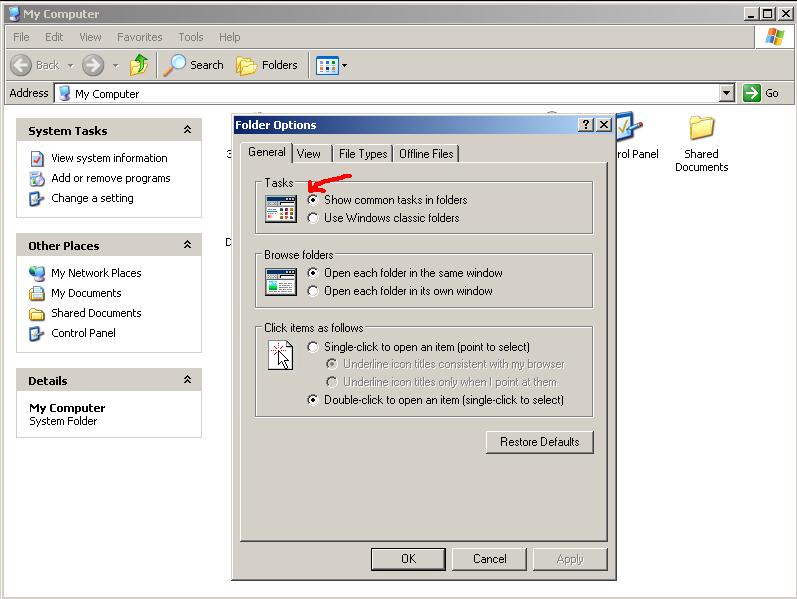Switch to the File Types tab
797x599 pixels.
[363, 154]
